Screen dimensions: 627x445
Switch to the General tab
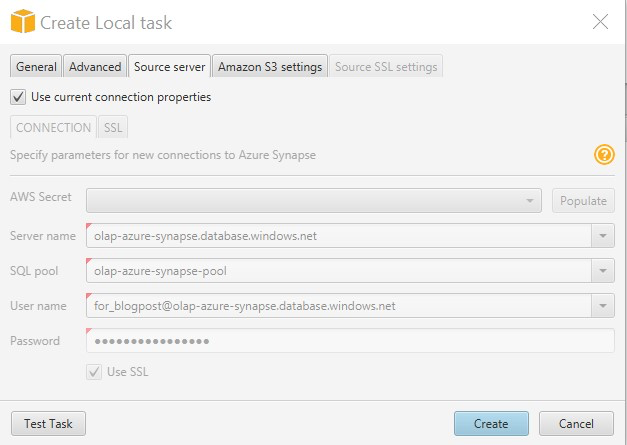pos(36,66)
